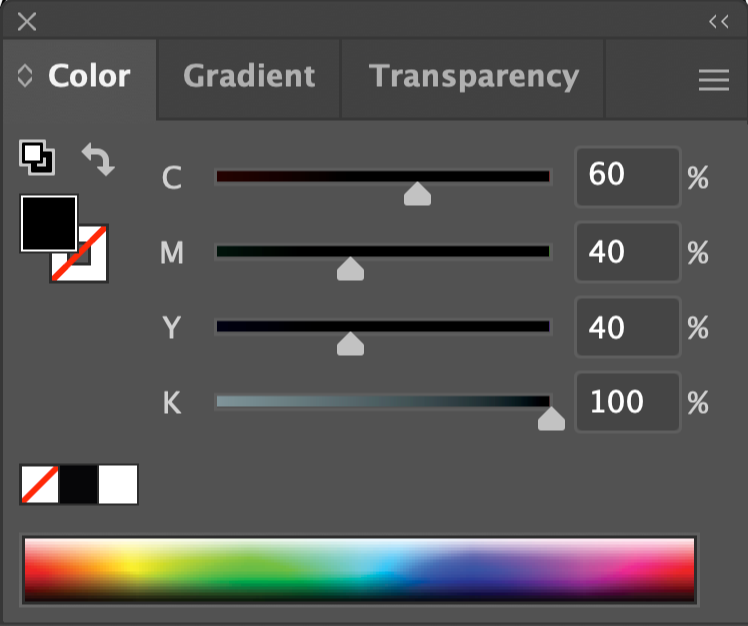Pick a color from the CMYK spectrum bar
The height and width of the screenshot is (626, 748).
click(359, 570)
